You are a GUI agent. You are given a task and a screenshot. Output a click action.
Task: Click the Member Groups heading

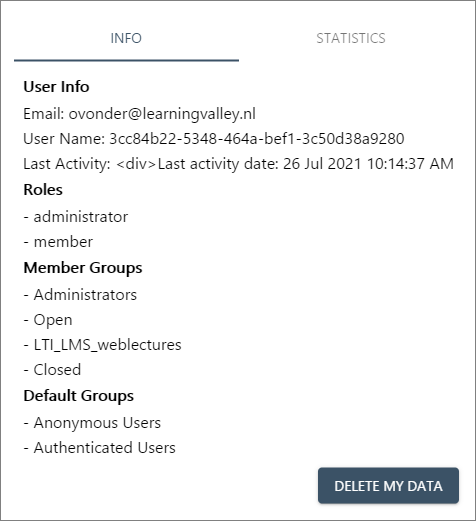pos(83,268)
